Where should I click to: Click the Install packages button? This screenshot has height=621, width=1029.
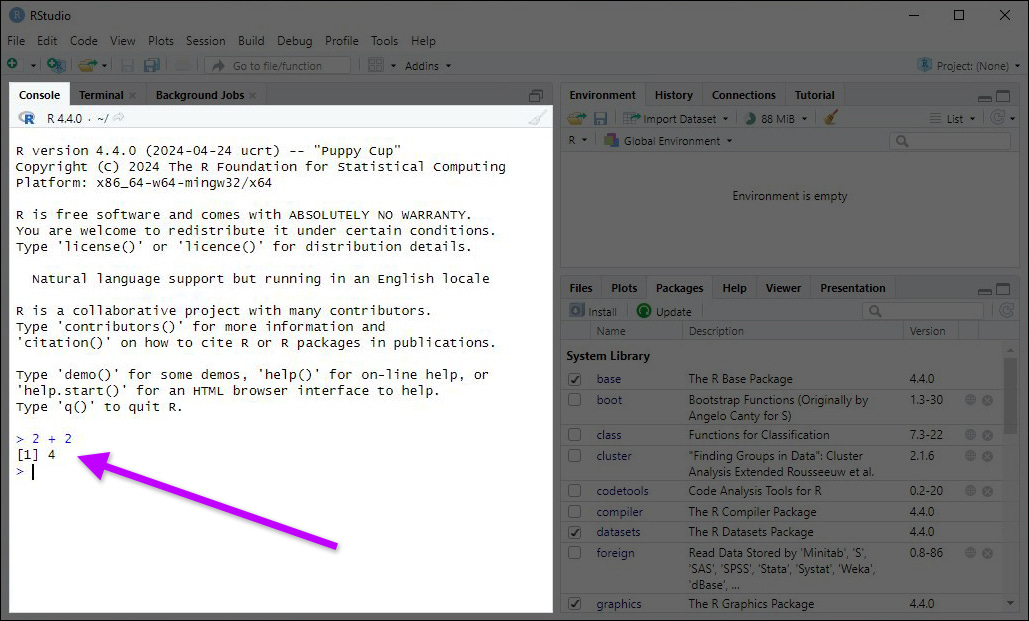pos(593,311)
